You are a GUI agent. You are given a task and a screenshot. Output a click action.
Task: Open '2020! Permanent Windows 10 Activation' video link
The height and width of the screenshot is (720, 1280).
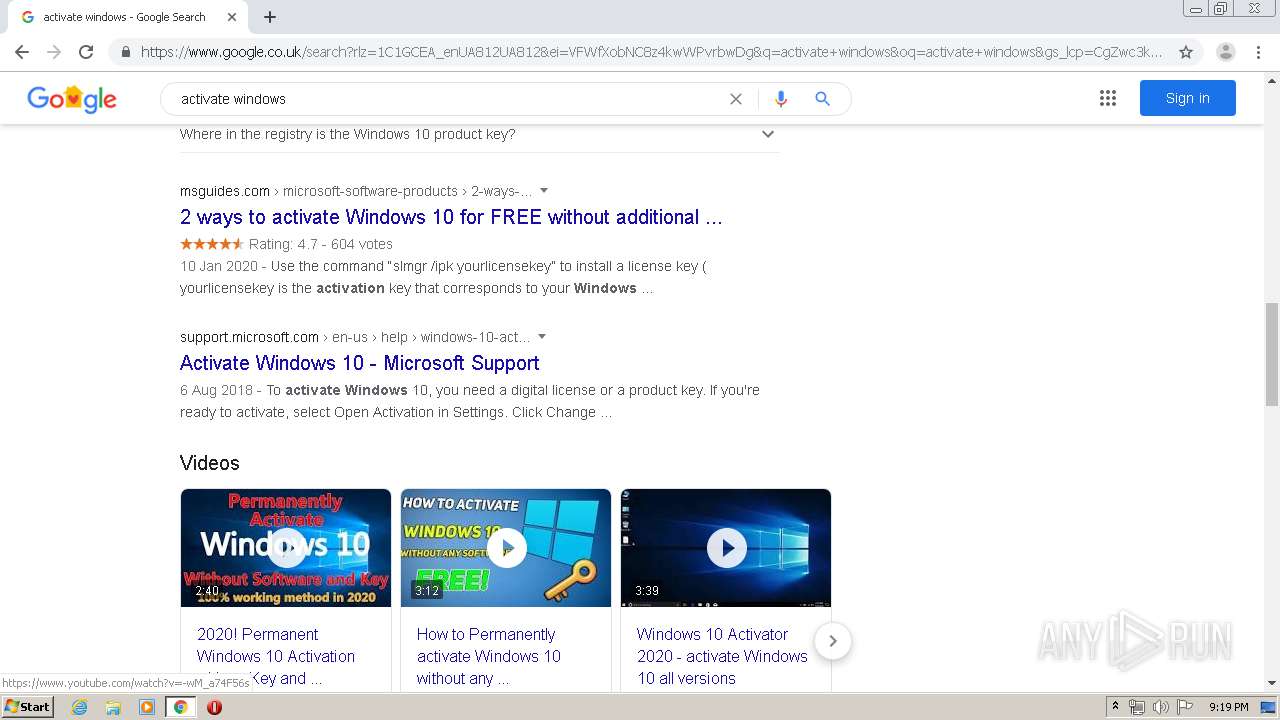pos(276,656)
